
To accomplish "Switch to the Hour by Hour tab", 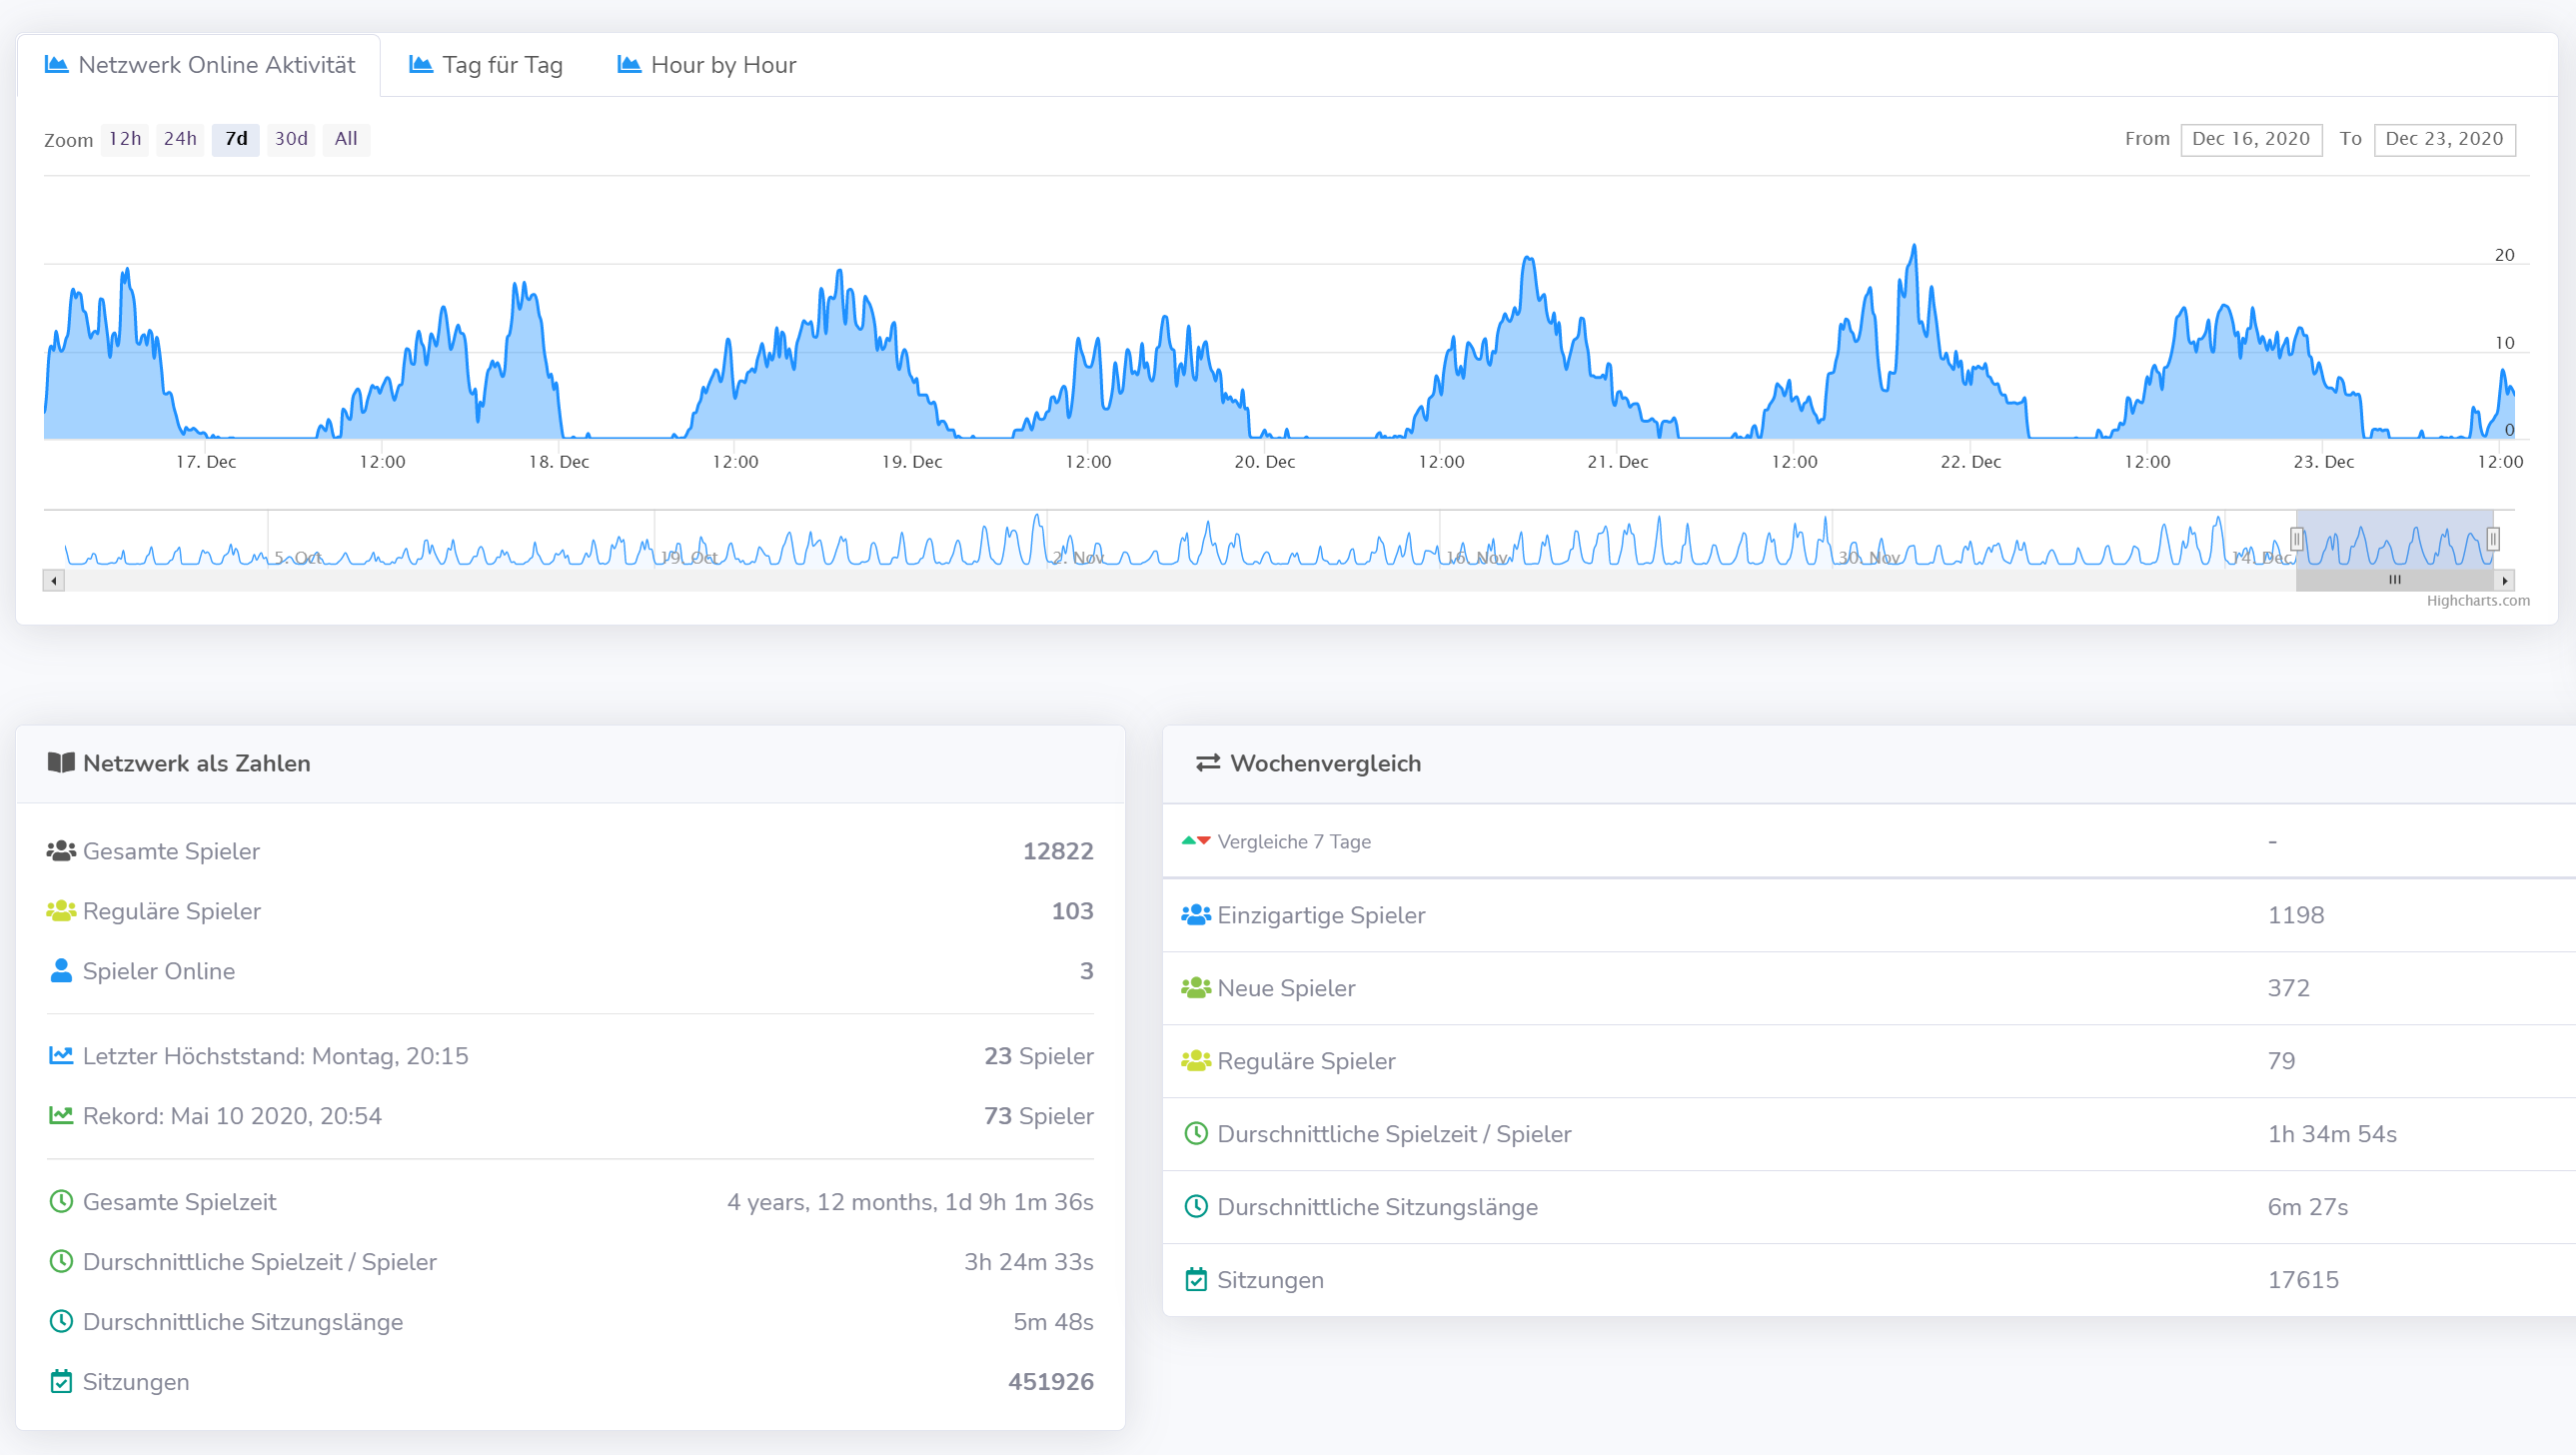I will click(x=706, y=64).
